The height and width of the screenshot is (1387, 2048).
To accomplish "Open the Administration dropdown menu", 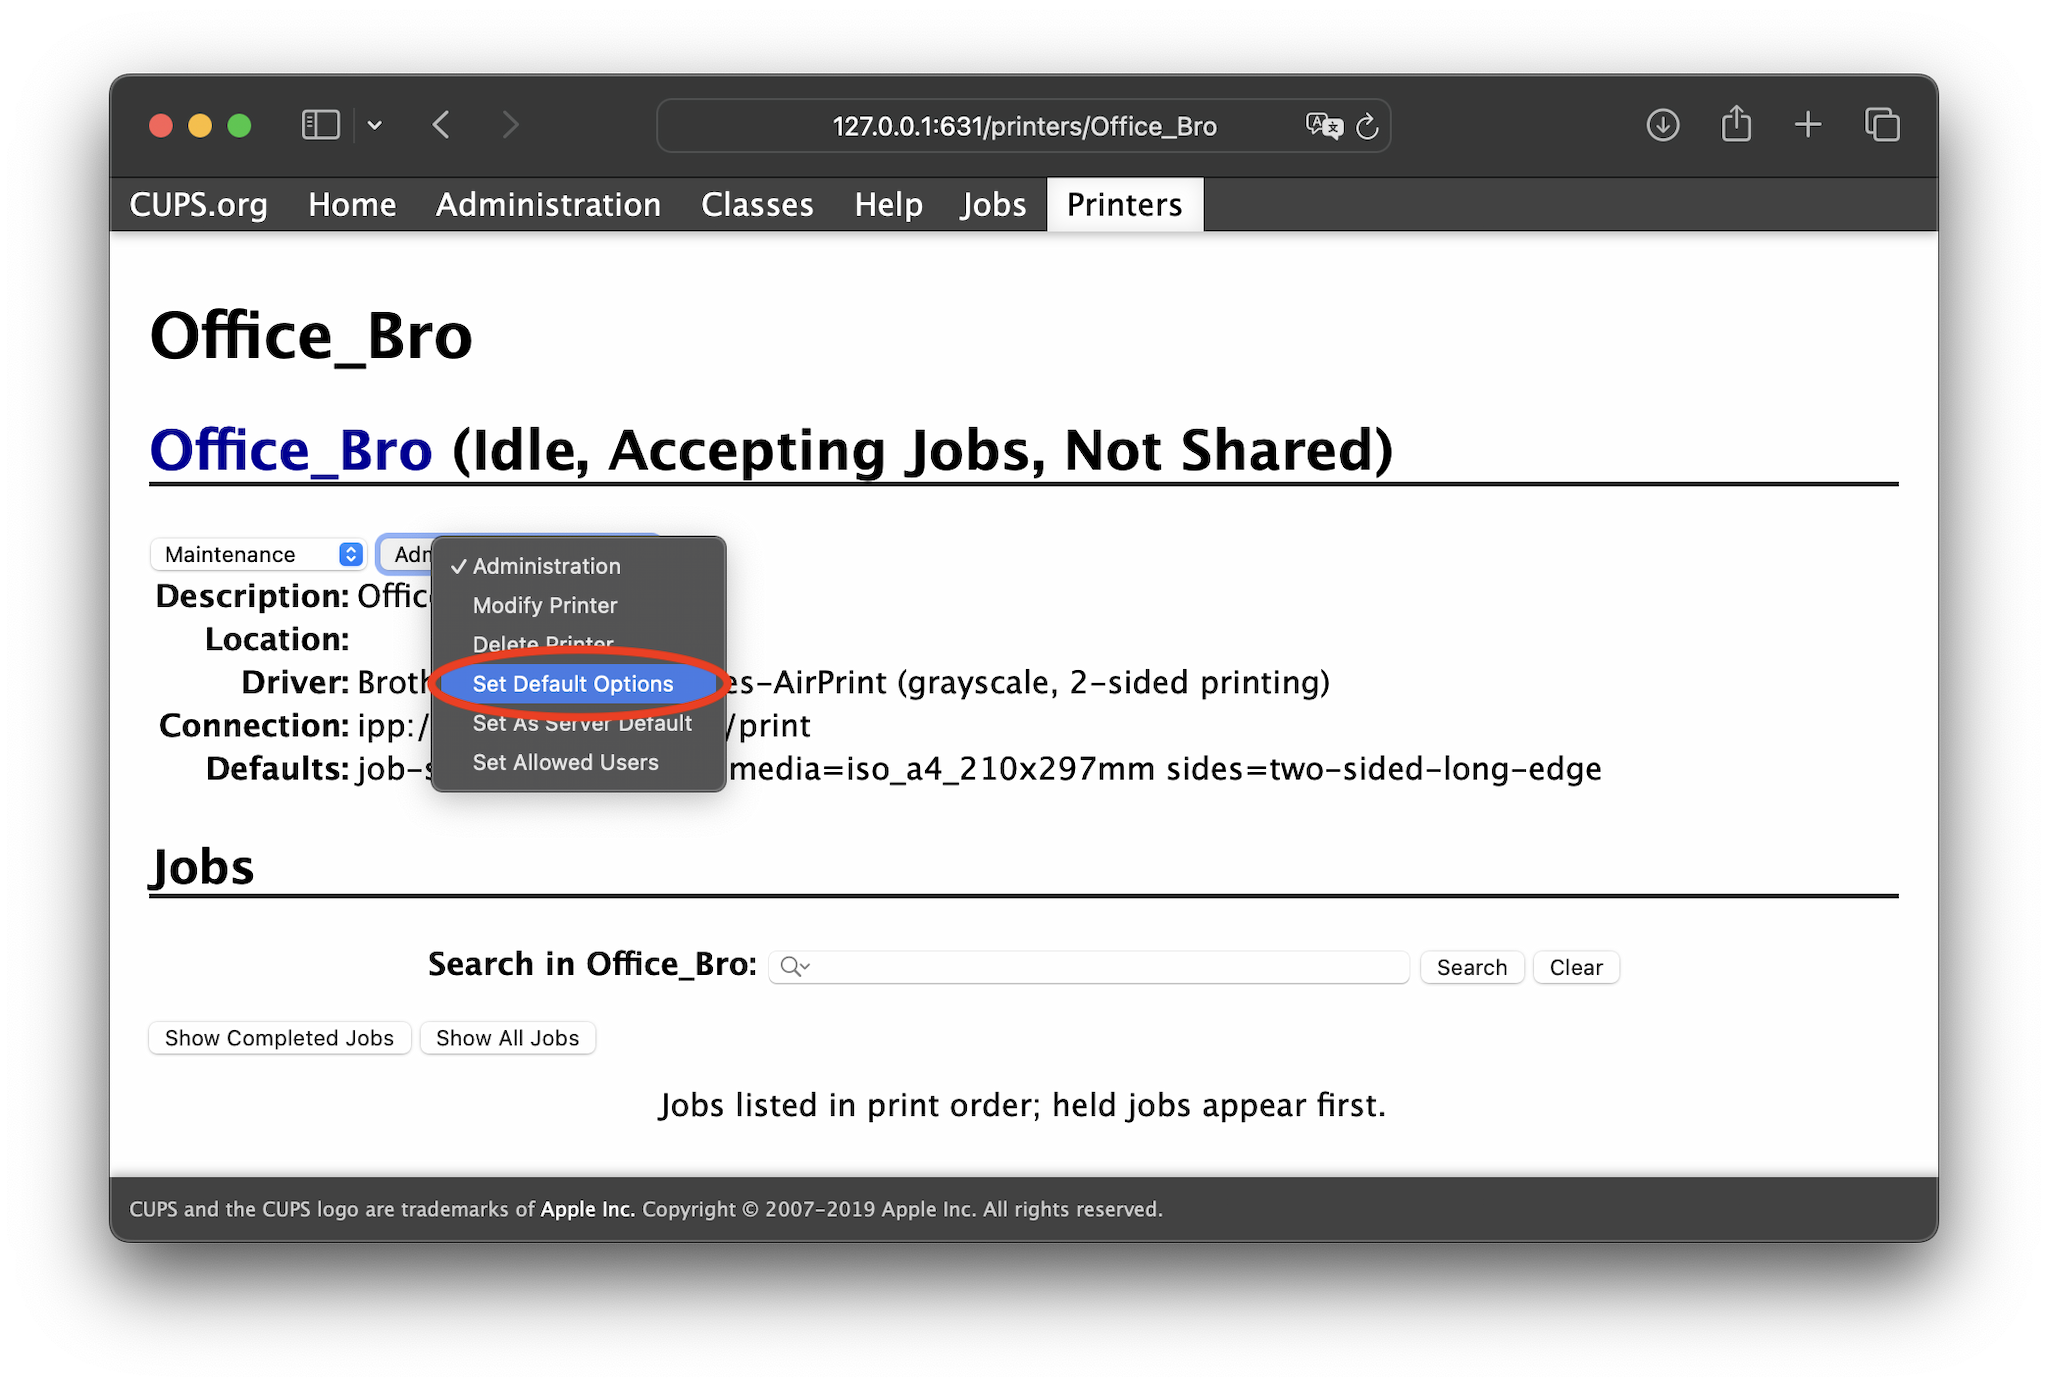I will pos(409,553).
